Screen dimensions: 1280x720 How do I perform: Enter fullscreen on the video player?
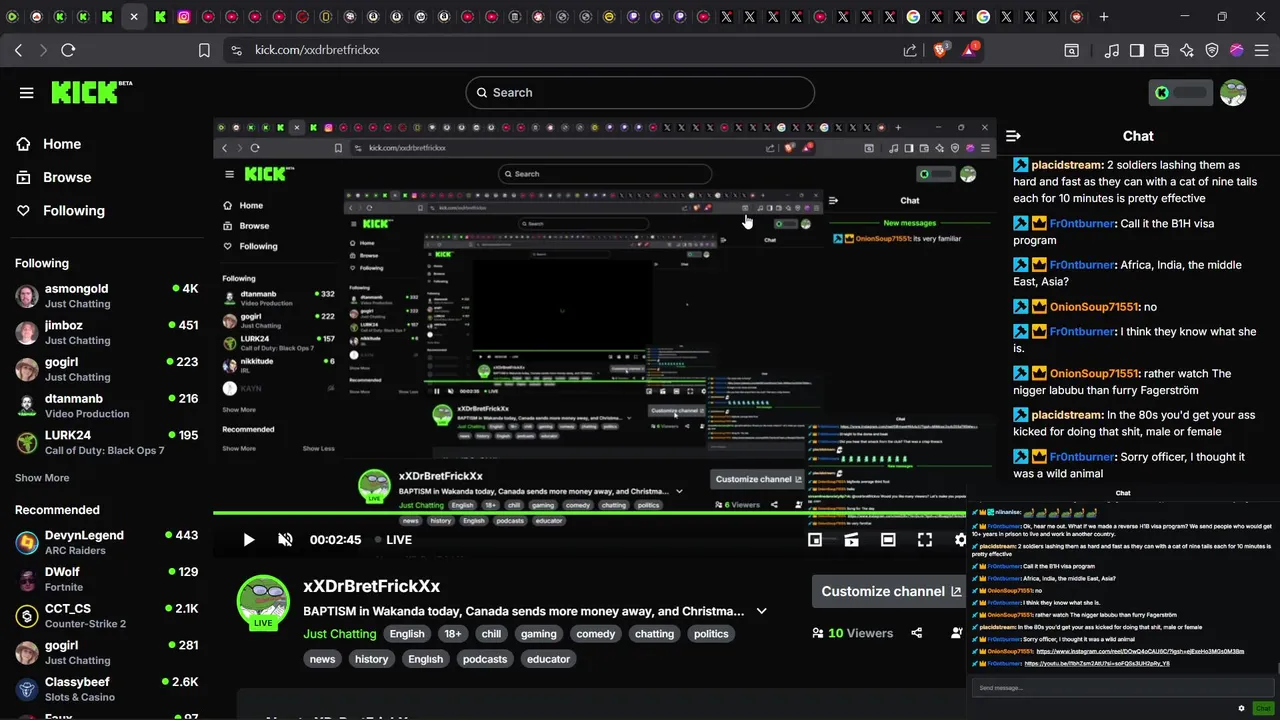click(x=925, y=540)
